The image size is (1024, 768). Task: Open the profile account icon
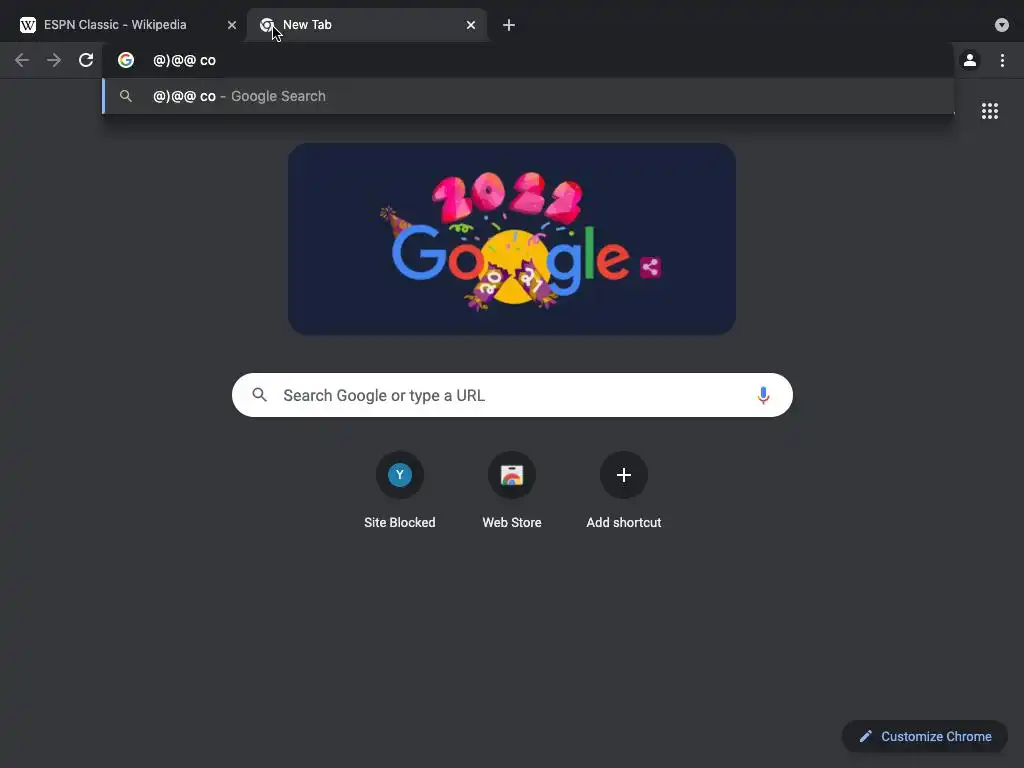click(970, 60)
